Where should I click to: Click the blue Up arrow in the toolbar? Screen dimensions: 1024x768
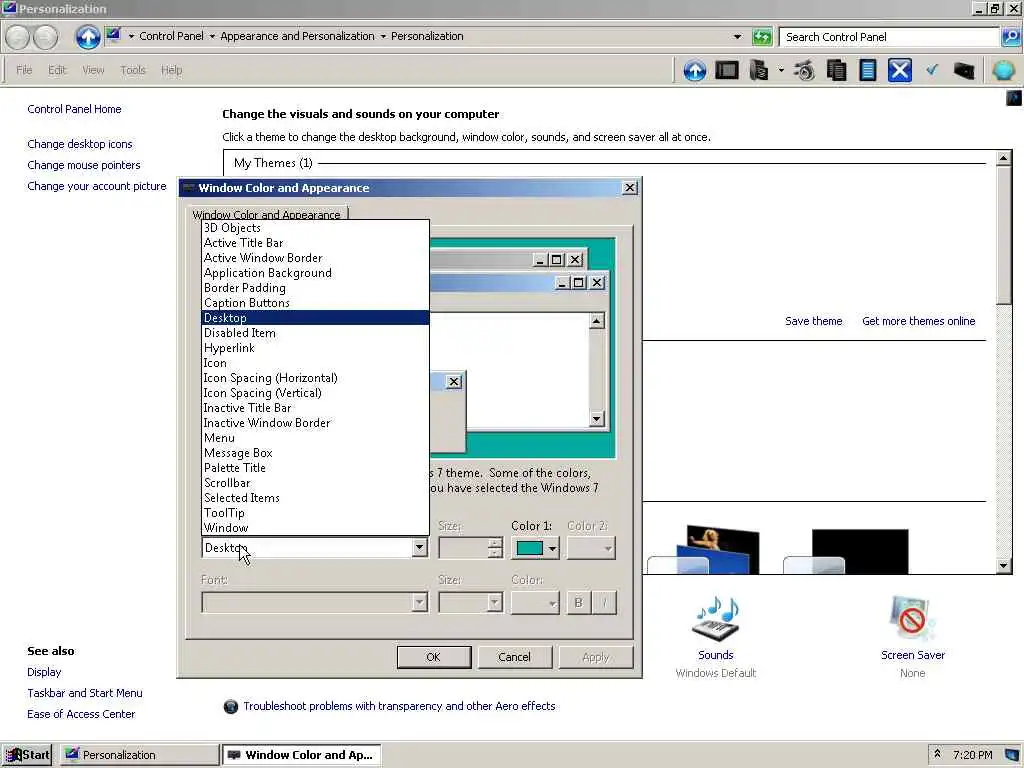pyautogui.click(x=695, y=70)
